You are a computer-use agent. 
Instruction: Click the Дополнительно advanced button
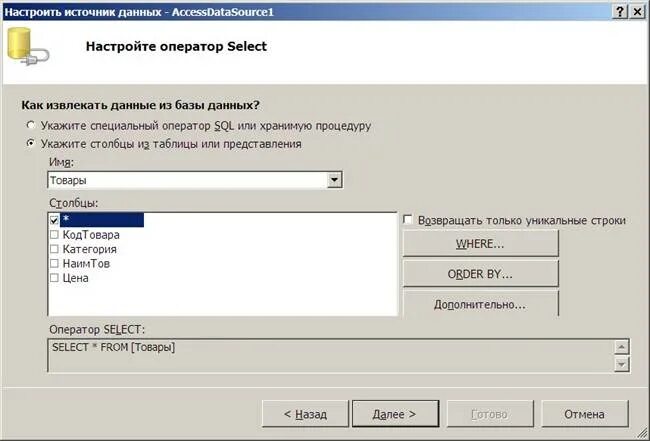(x=480, y=305)
